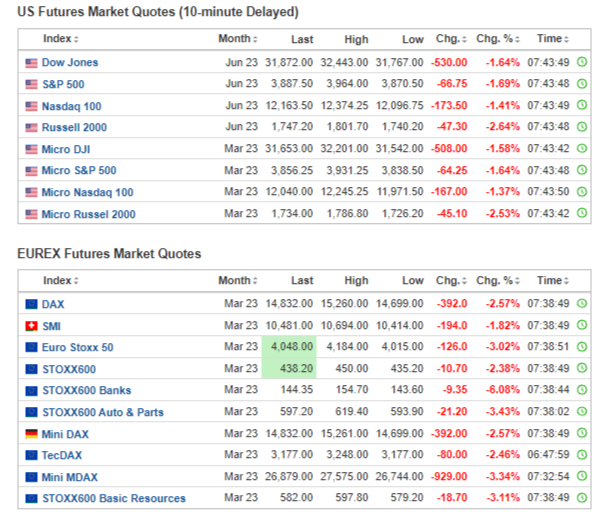Click the clock icon in the DAX row

[582, 303]
